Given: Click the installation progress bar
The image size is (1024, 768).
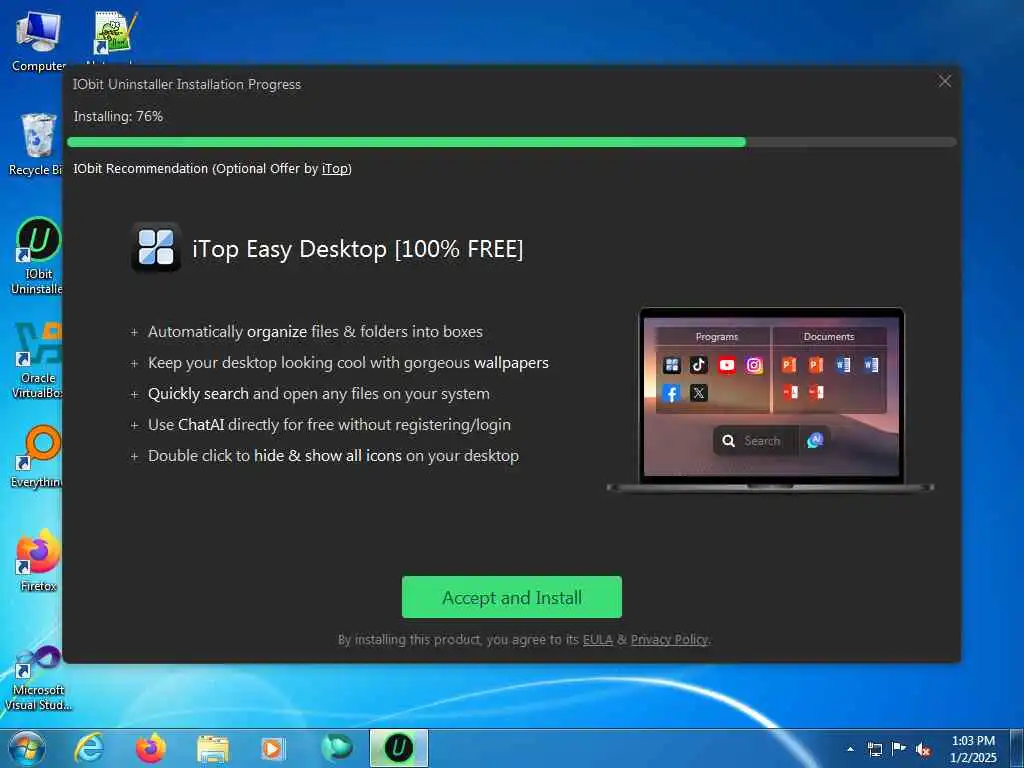Looking at the screenshot, I should pos(511,142).
